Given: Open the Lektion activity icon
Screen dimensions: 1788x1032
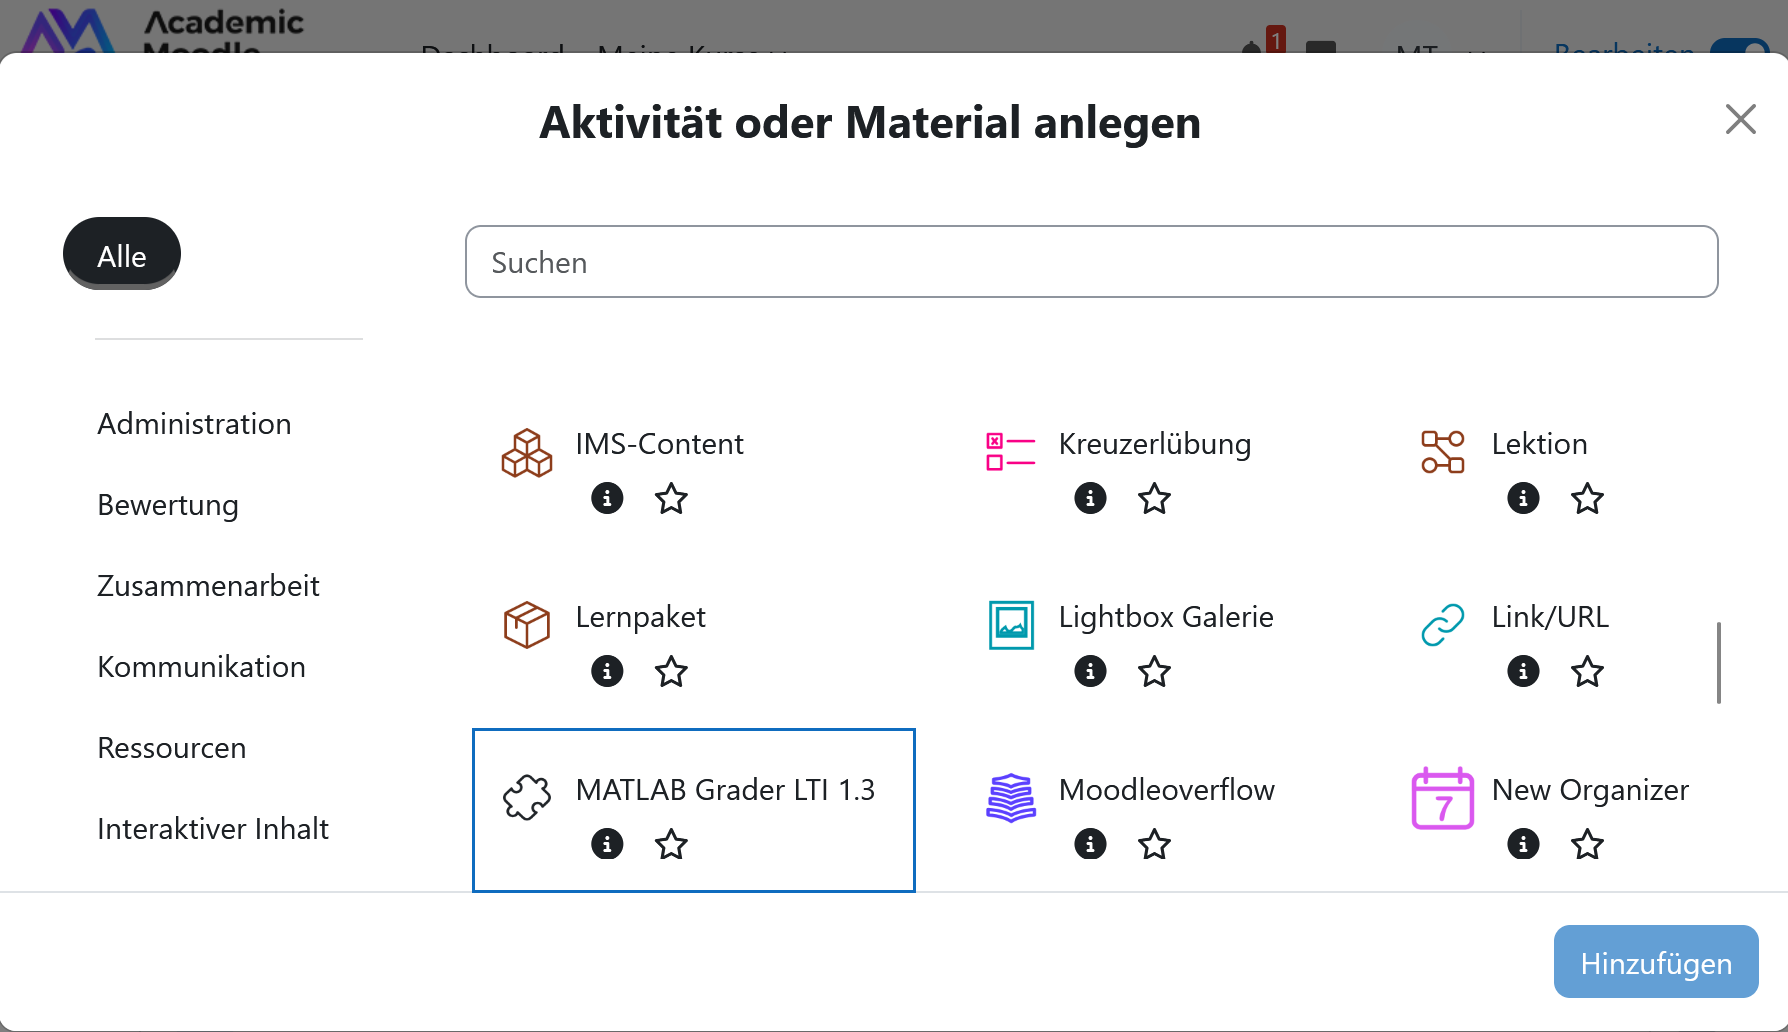Looking at the screenshot, I should (1443, 453).
